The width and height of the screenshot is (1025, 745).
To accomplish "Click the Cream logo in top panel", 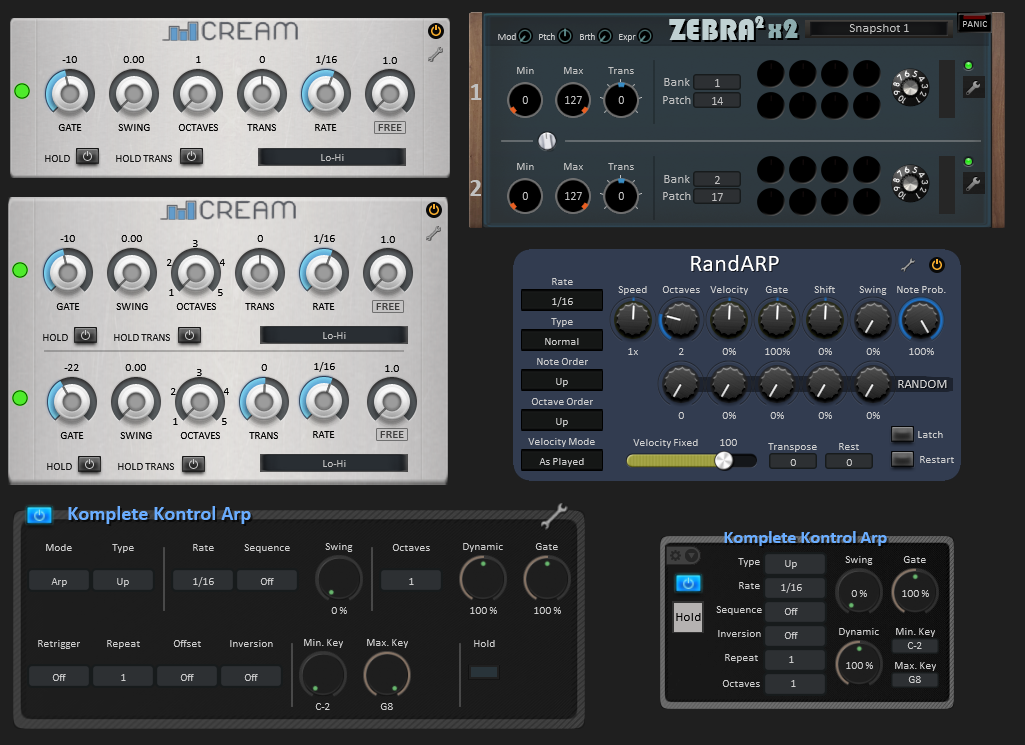I will point(231,31).
